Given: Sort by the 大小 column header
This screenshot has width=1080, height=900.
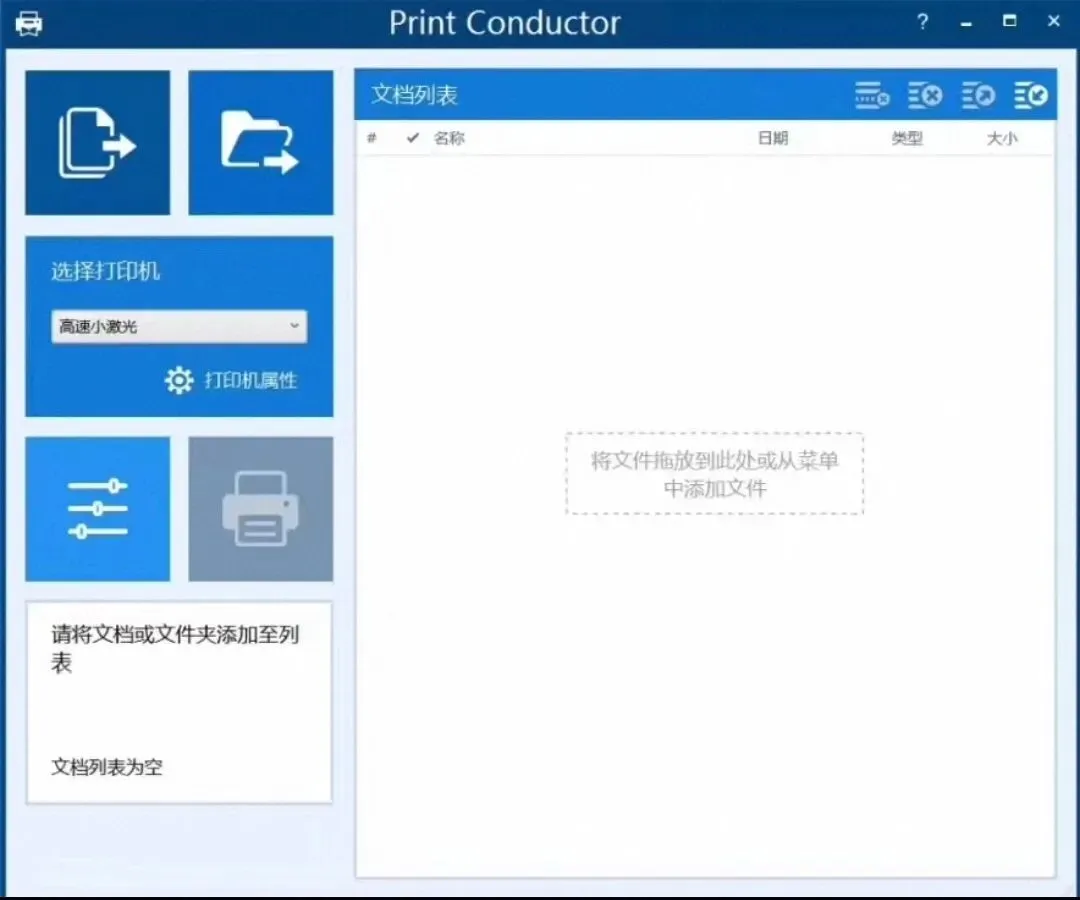Looking at the screenshot, I should pos(1002,138).
